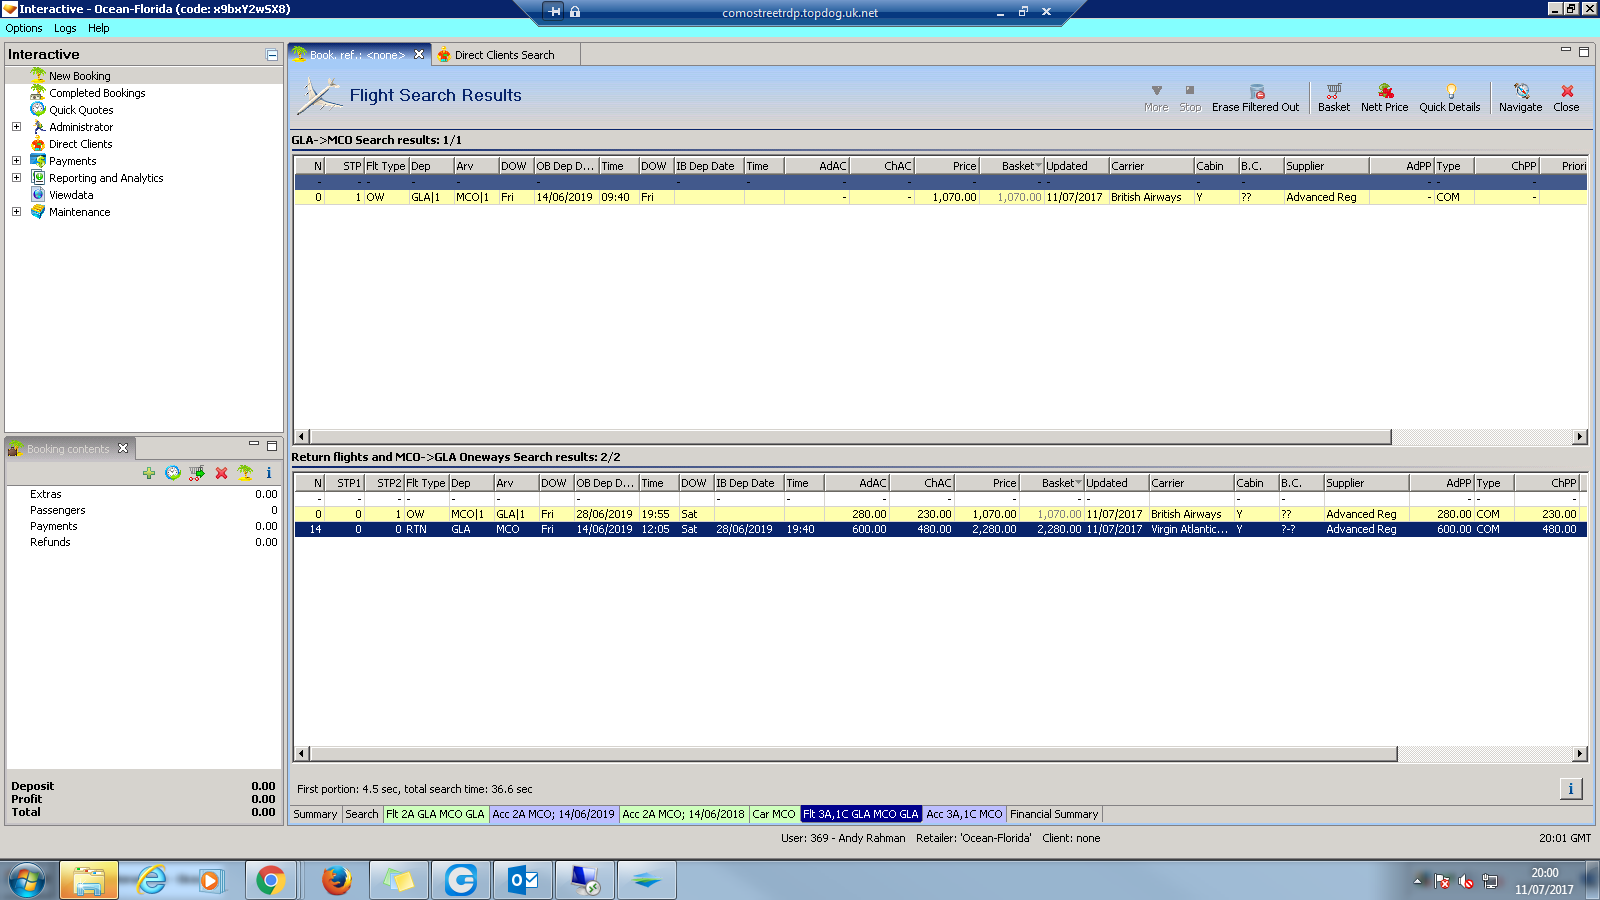1600x900 pixels.
Task: Open Remote Desktop Connection from the taskbar
Action: tap(585, 880)
